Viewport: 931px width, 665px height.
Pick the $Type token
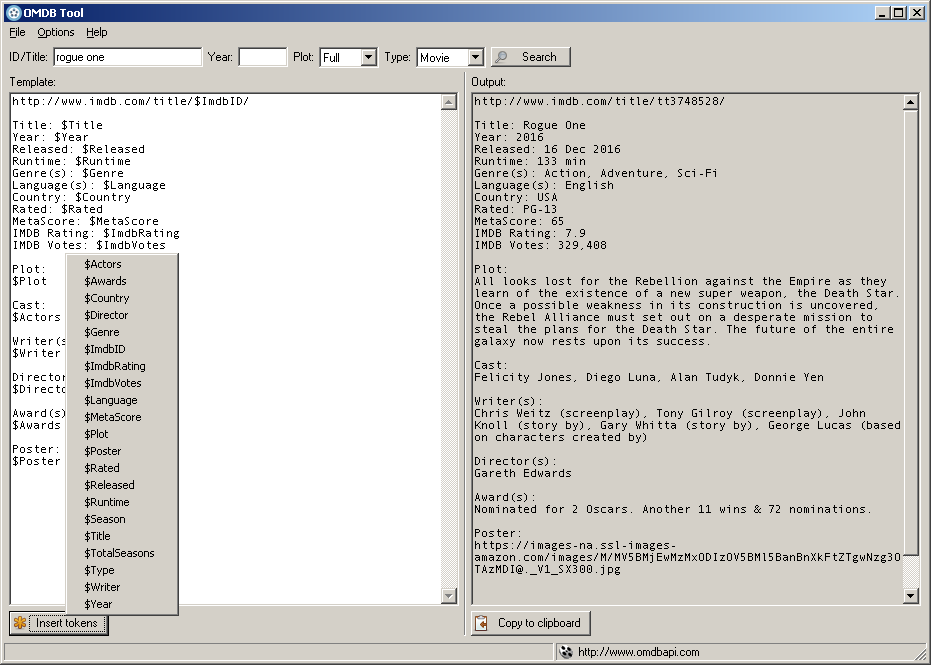coord(122,570)
